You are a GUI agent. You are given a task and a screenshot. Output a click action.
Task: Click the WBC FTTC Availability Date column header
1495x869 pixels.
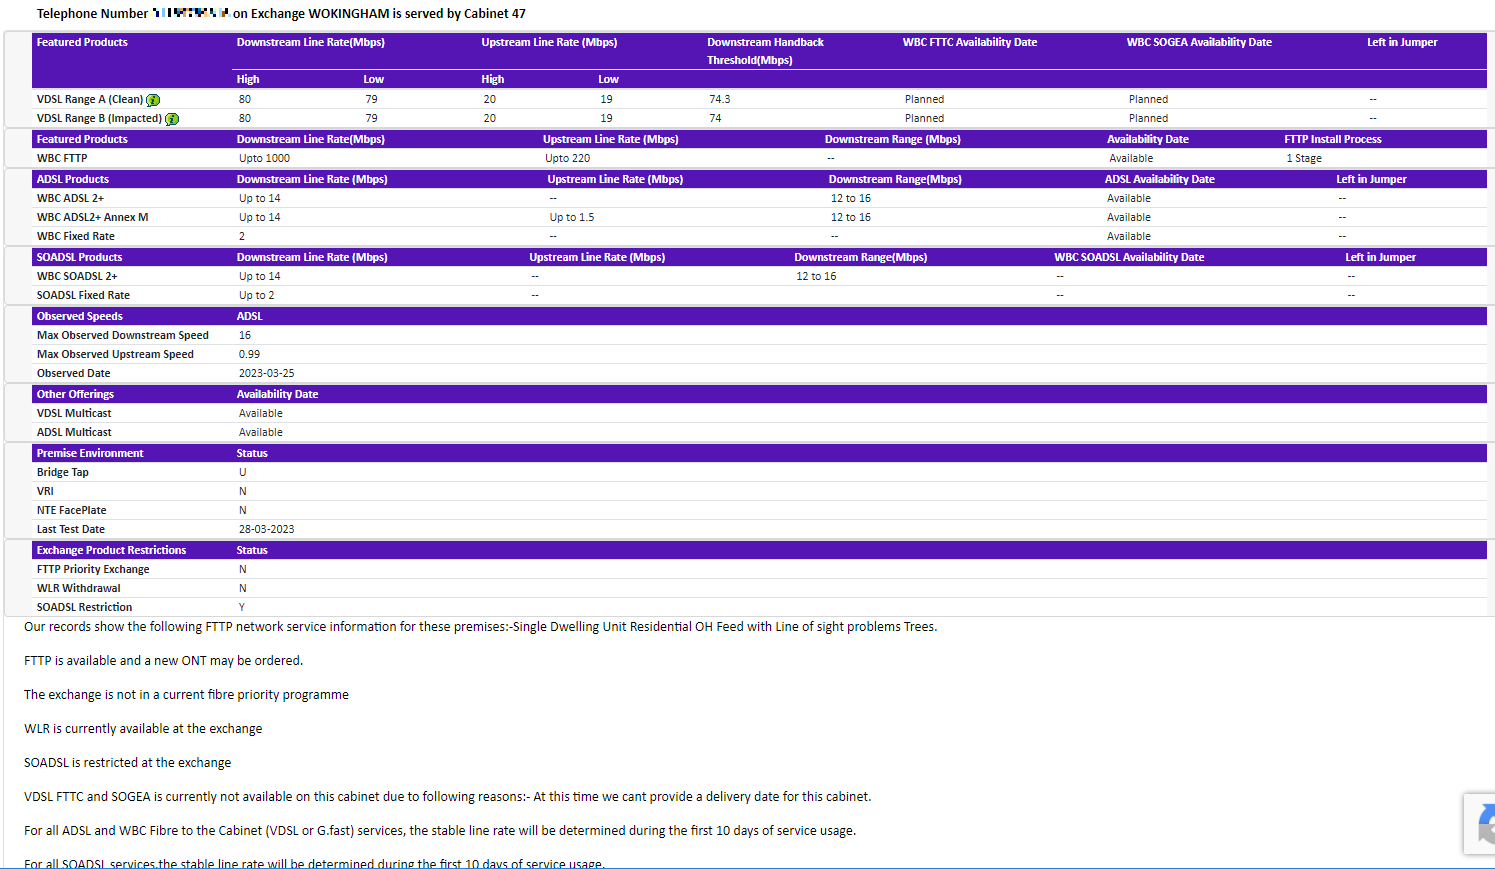click(x=969, y=42)
